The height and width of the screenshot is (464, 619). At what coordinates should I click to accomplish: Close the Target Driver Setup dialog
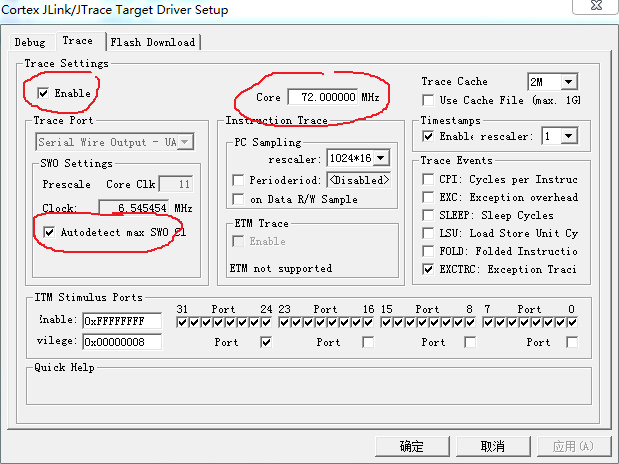(596, 6)
